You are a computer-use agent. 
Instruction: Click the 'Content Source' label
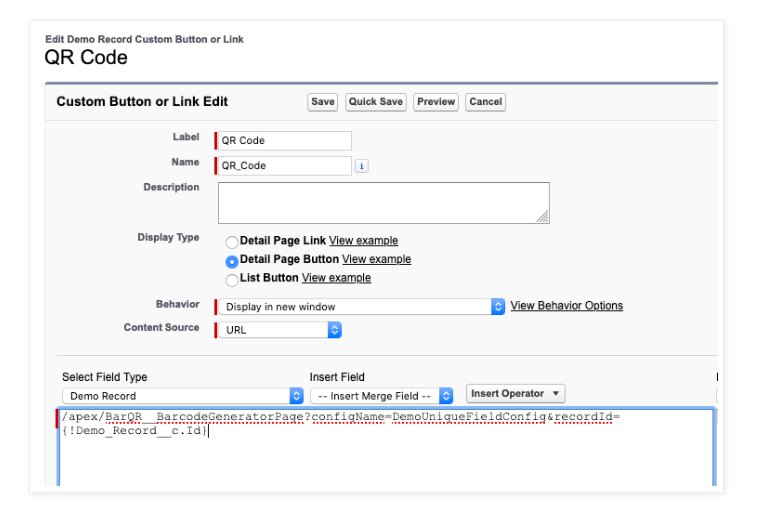tap(161, 327)
